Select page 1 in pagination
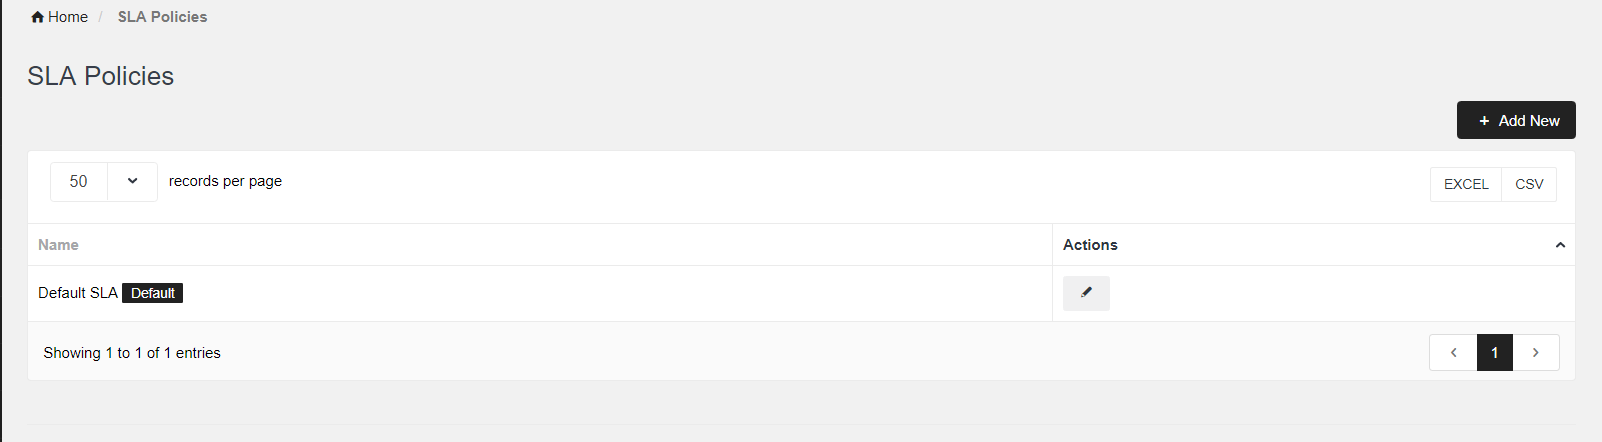Viewport: 1602px width, 442px height. (x=1495, y=353)
